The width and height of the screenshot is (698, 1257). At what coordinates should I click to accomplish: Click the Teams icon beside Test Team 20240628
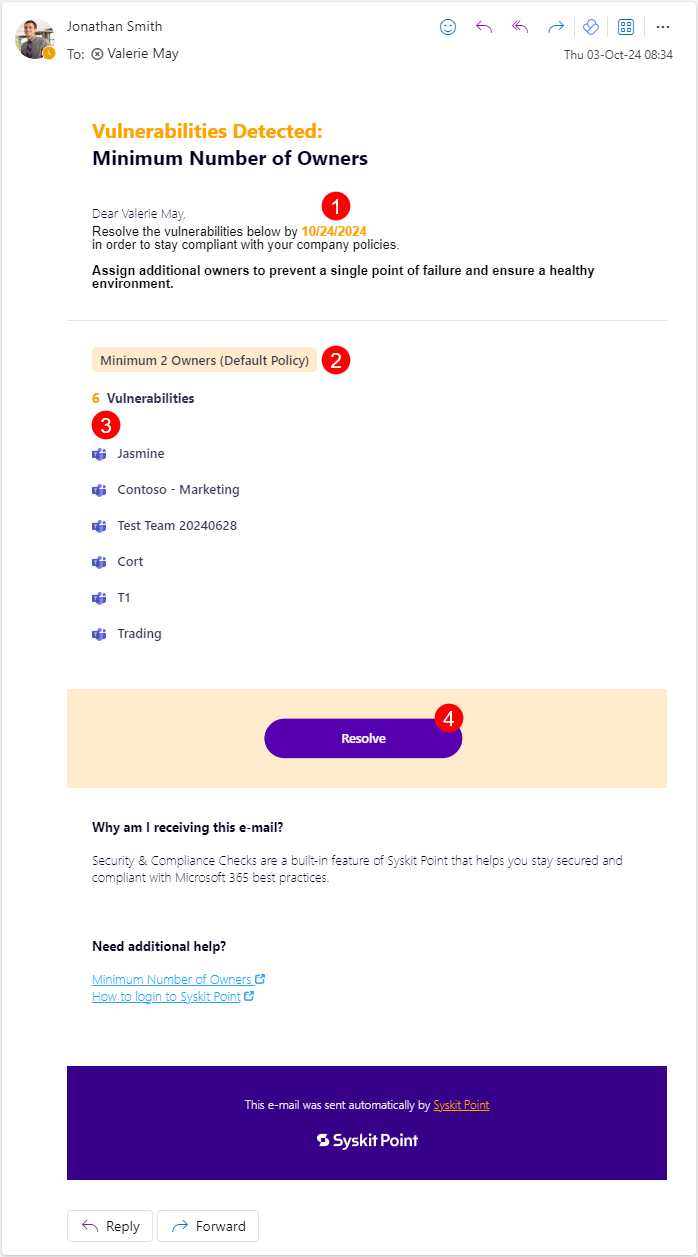[x=98, y=525]
